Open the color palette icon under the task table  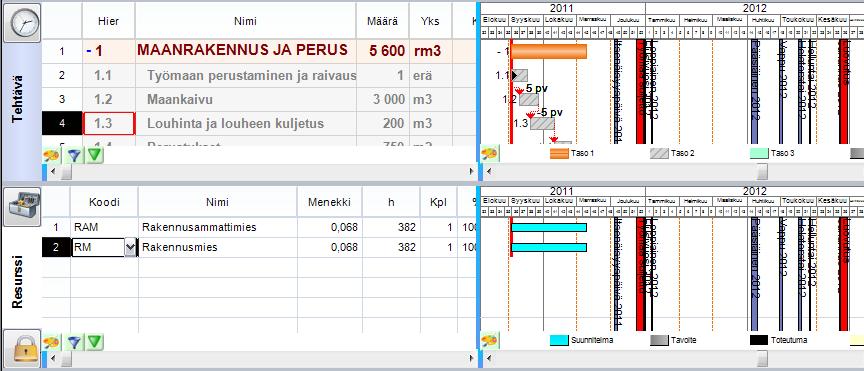tap(51, 155)
